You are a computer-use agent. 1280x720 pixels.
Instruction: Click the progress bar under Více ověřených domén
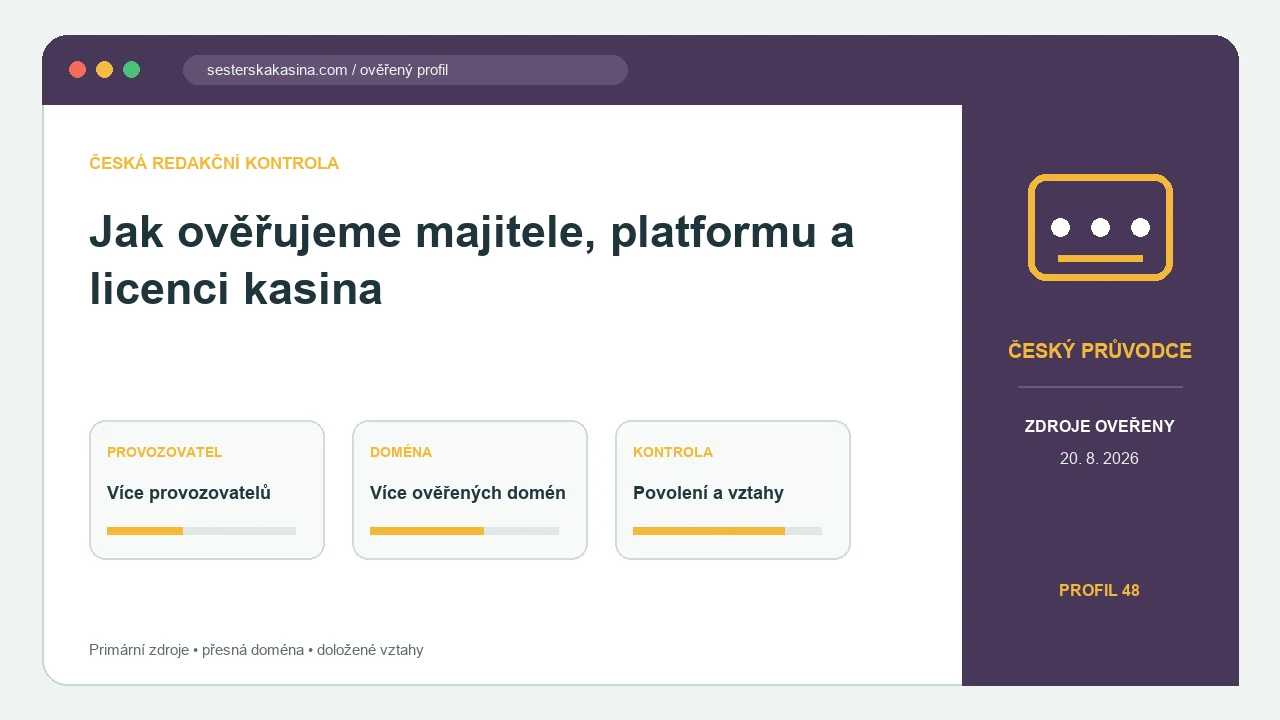click(464, 531)
